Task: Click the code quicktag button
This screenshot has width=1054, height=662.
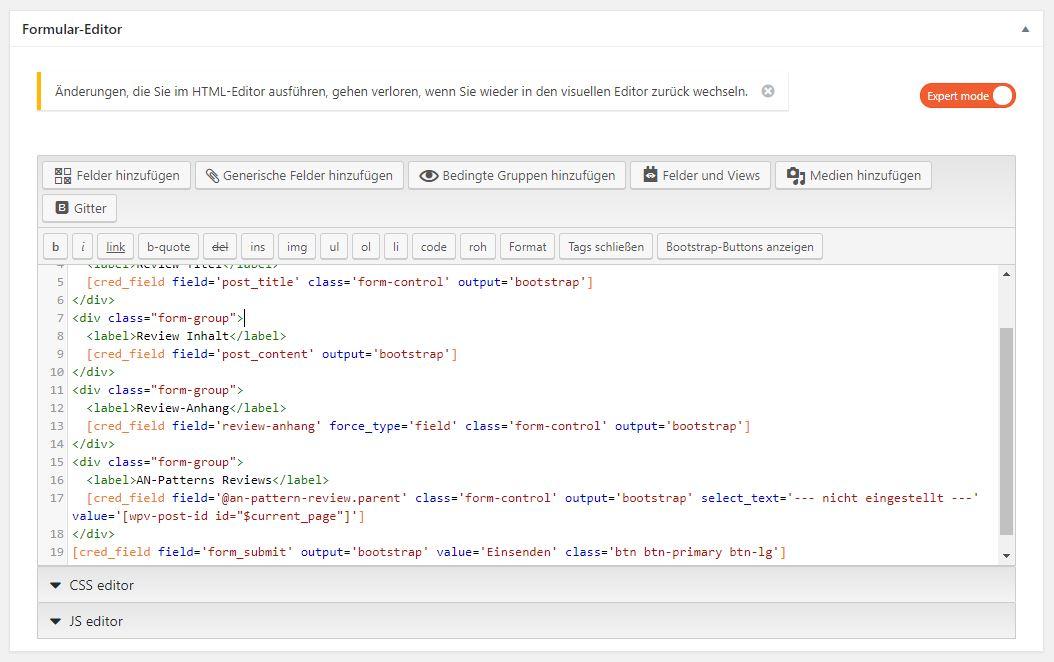Action: [434, 247]
